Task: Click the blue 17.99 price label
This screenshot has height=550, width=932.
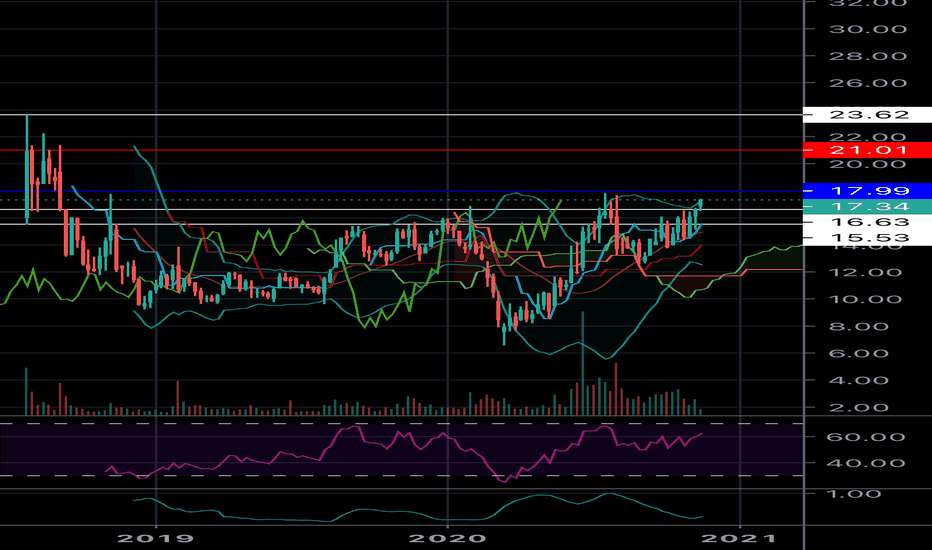Action: coord(867,191)
